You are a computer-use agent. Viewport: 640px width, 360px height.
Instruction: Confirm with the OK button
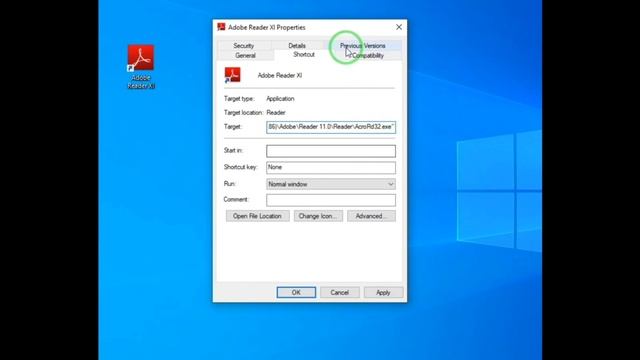[x=296, y=292]
